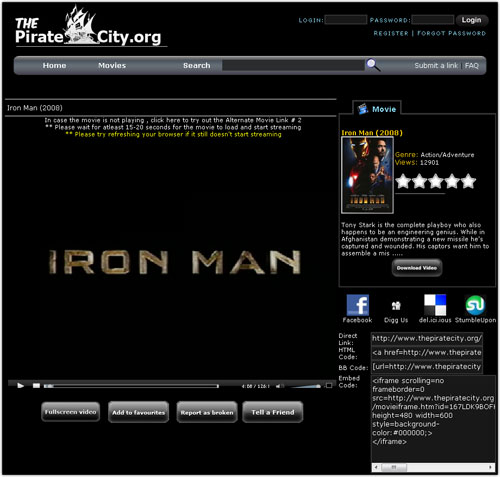Click the embed code horizontal scrollbar thumb
The width and height of the screenshot is (500, 477).
(x=394, y=467)
